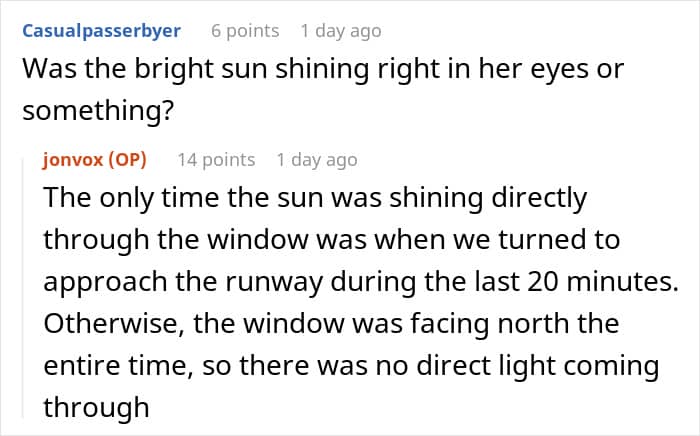Open Casualpasserbyer's user profile
Image resolution: width=700 pixels, height=436 pixels.
pyautogui.click(x=101, y=31)
